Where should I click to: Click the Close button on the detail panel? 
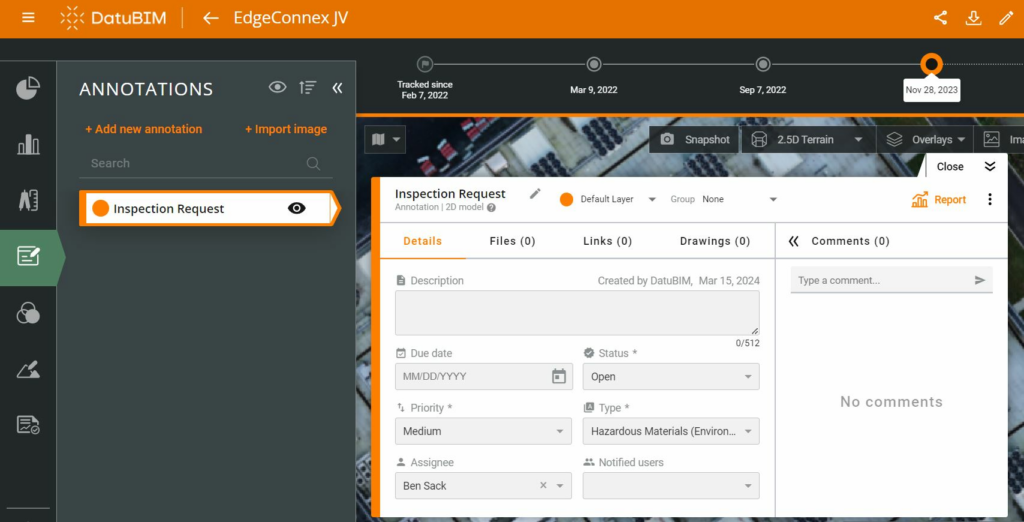click(950, 167)
